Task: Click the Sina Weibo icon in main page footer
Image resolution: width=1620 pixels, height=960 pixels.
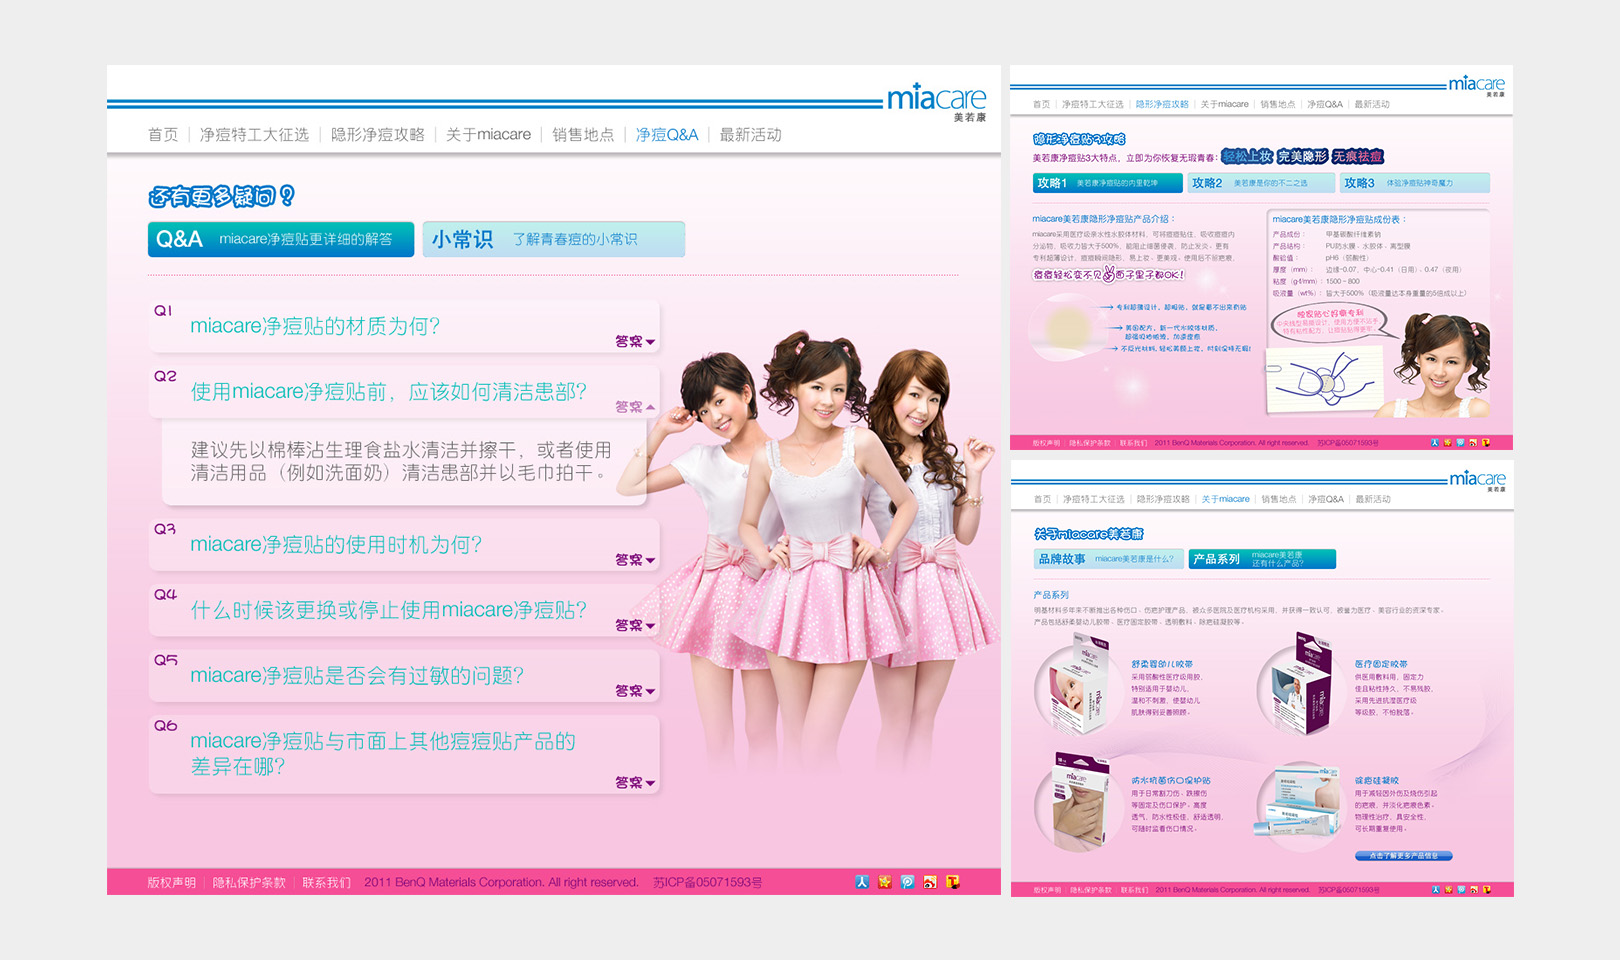Action: pyautogui.click(x=930, y=882)
